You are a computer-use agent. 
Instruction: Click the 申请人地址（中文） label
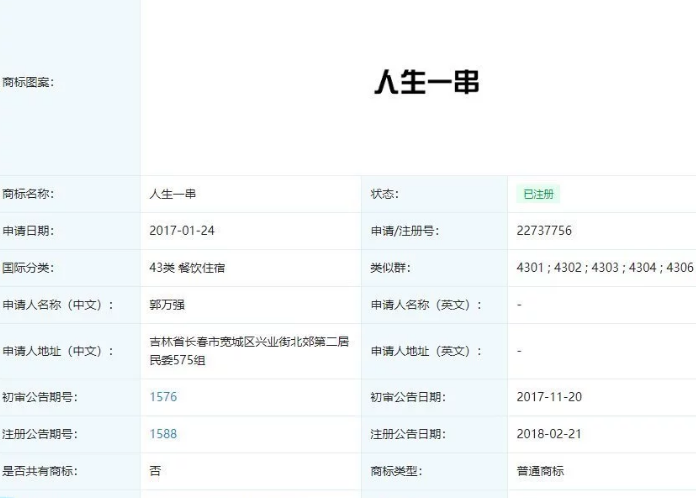coord(58,351)
